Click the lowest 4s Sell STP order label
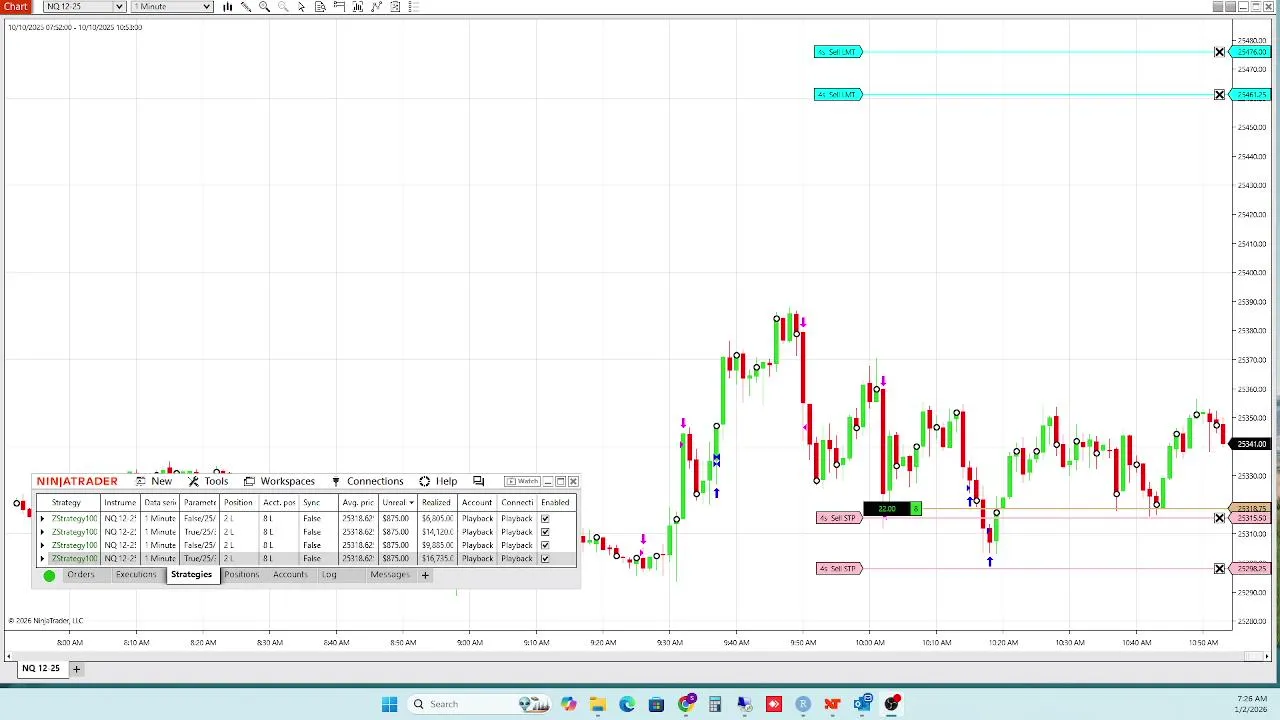Viewport: 1280px width, 720px height. (x=838, y=569)
